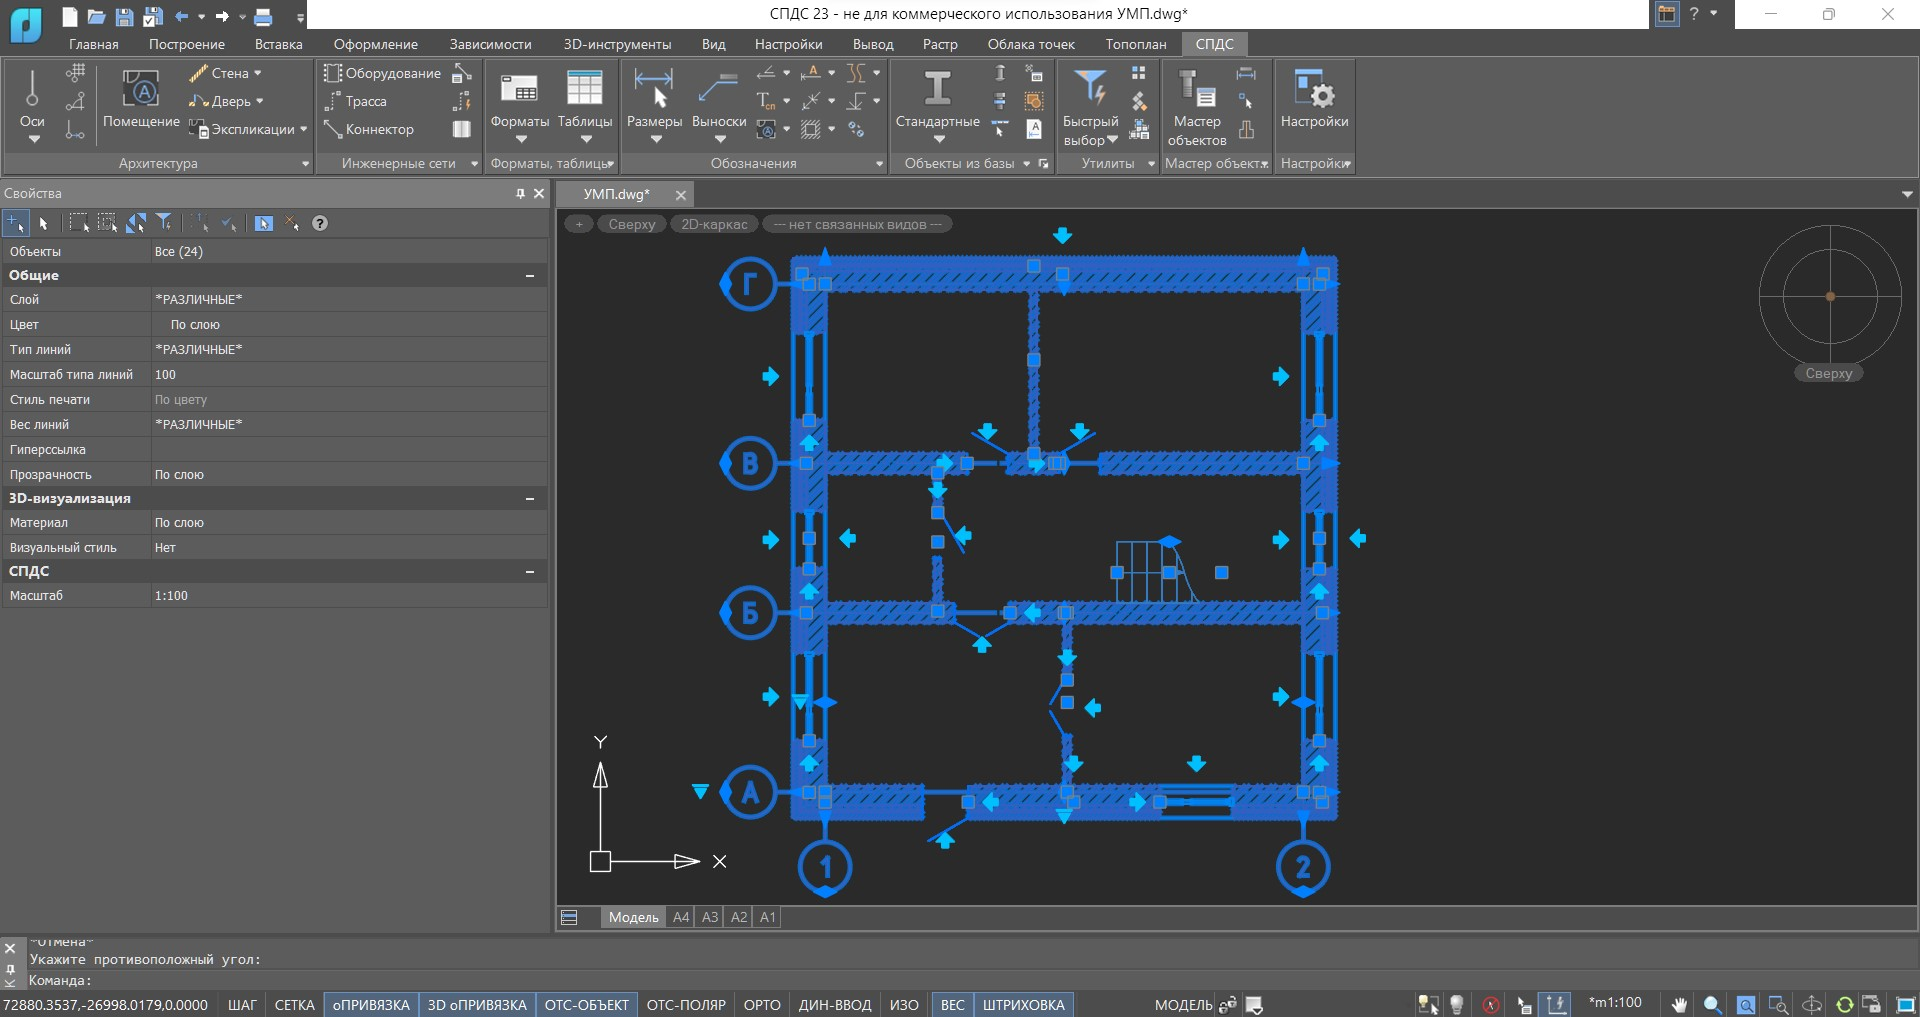Click the new document icon

[x=69, y=16]
